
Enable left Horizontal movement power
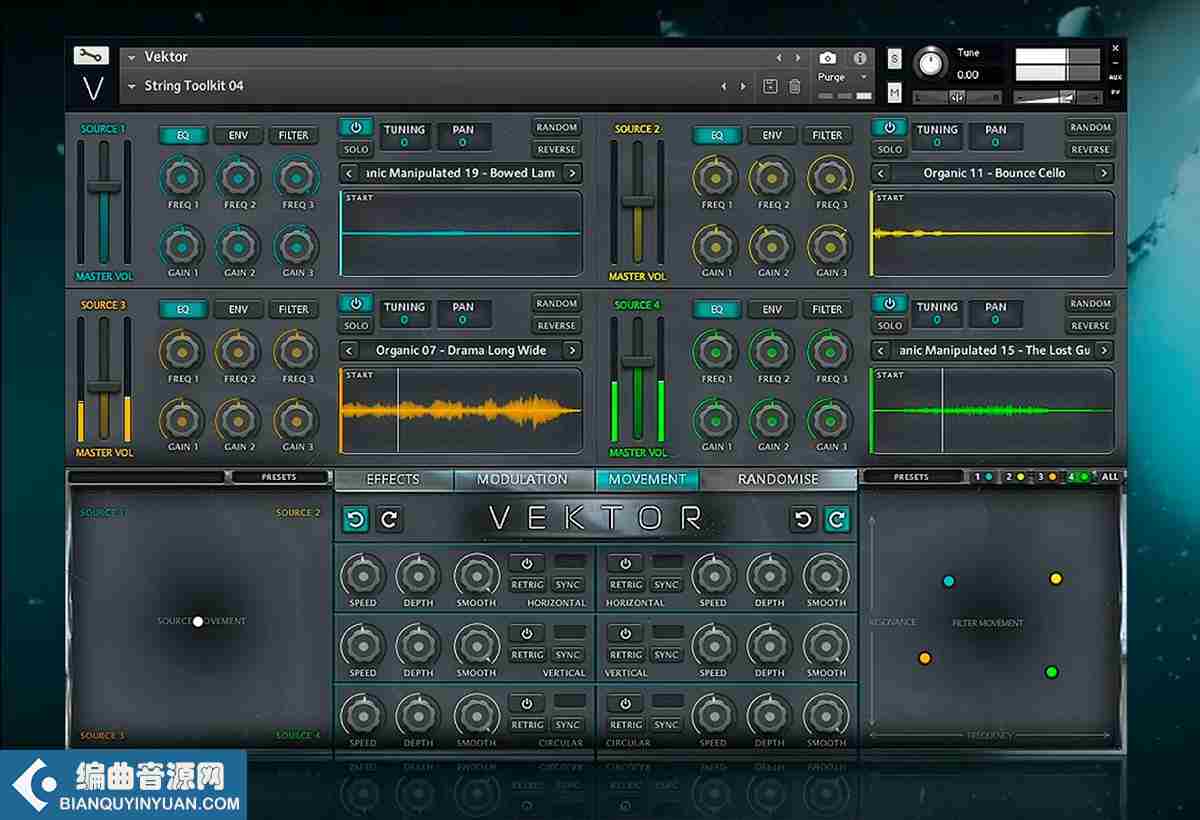(527, 564)
